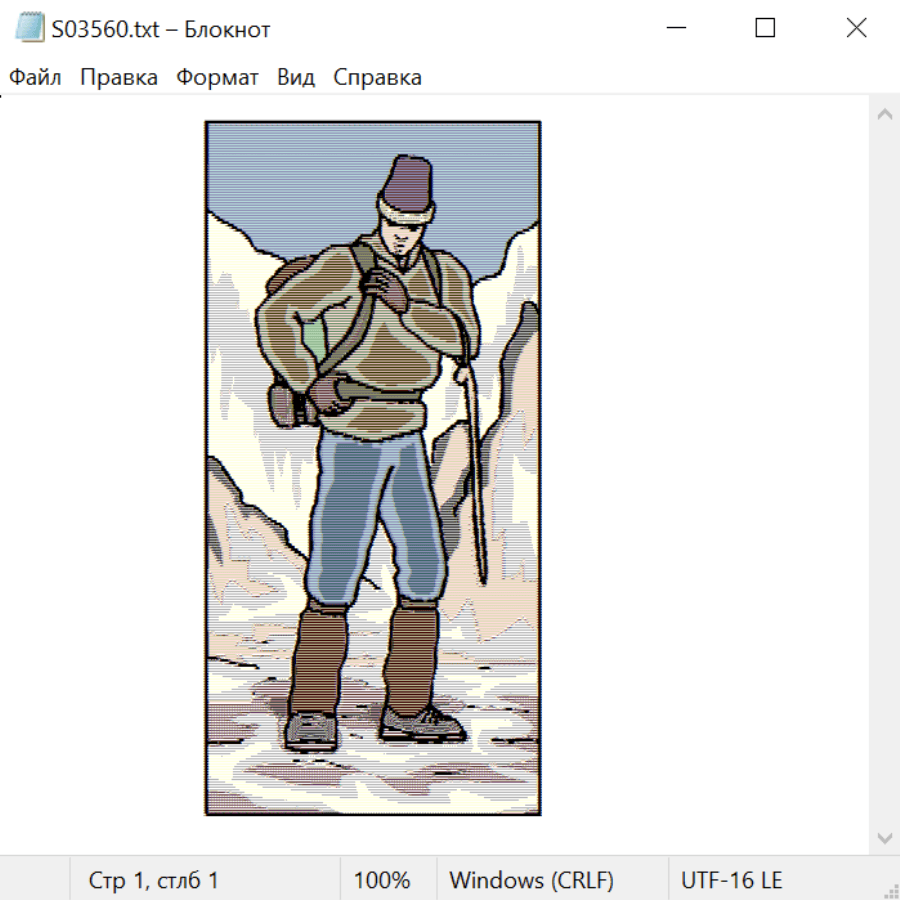Open the Вид menu
This screenshot has width=900, height=900.
[x=296, y=78]
